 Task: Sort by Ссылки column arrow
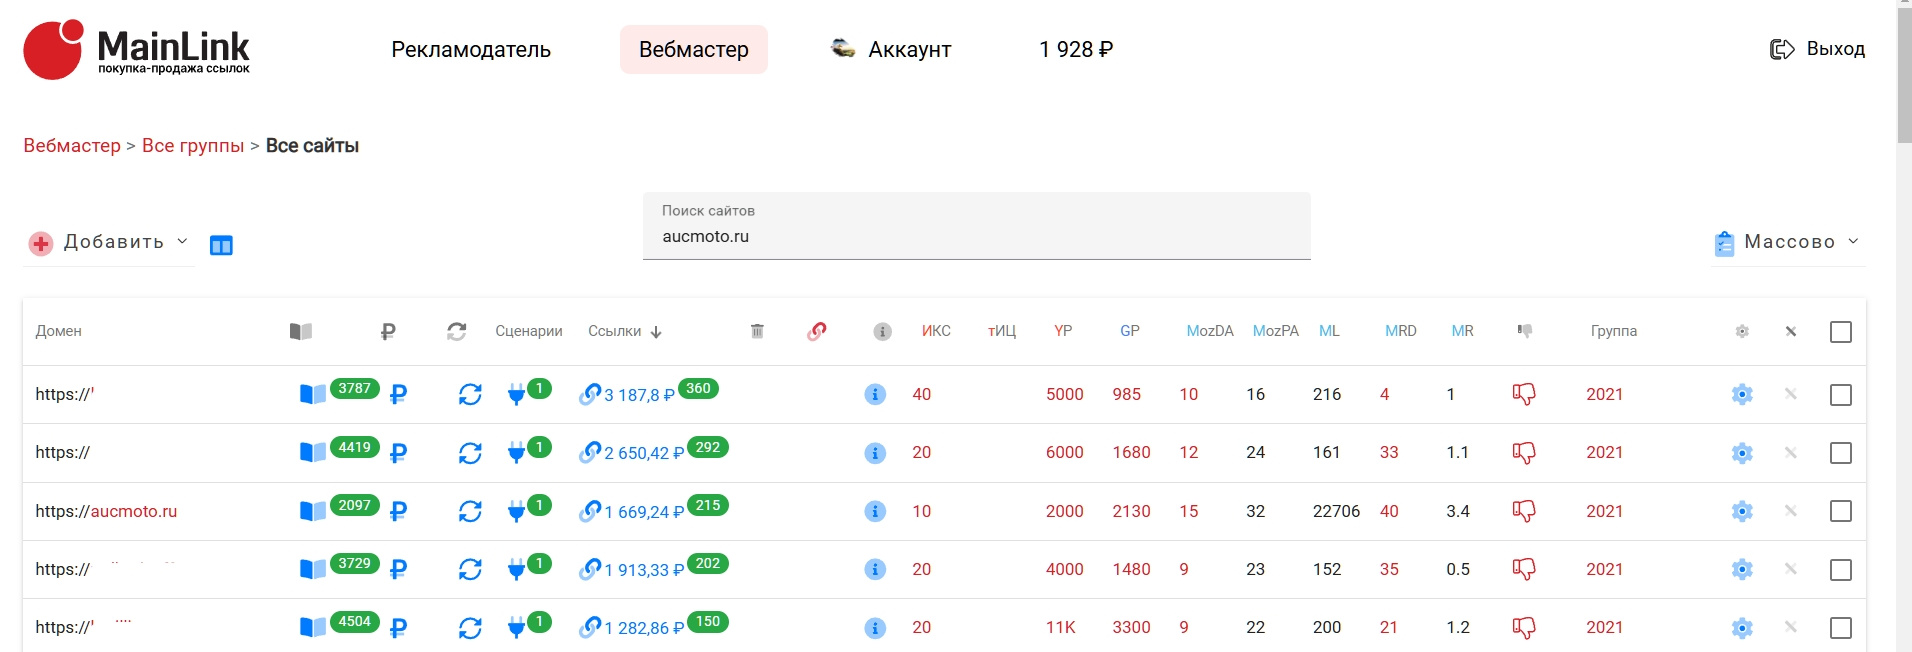click(x=656, y=332)
